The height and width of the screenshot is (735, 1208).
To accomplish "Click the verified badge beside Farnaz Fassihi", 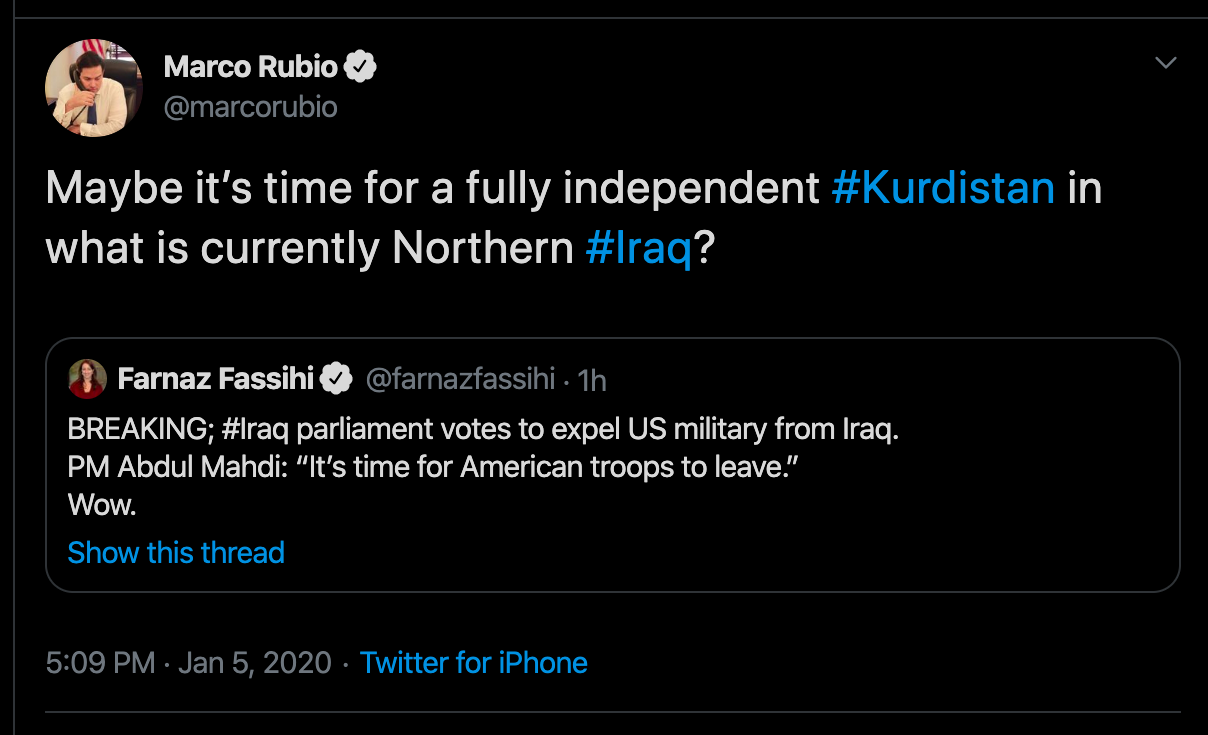I will pyautogui.click(x=336, y=379).
